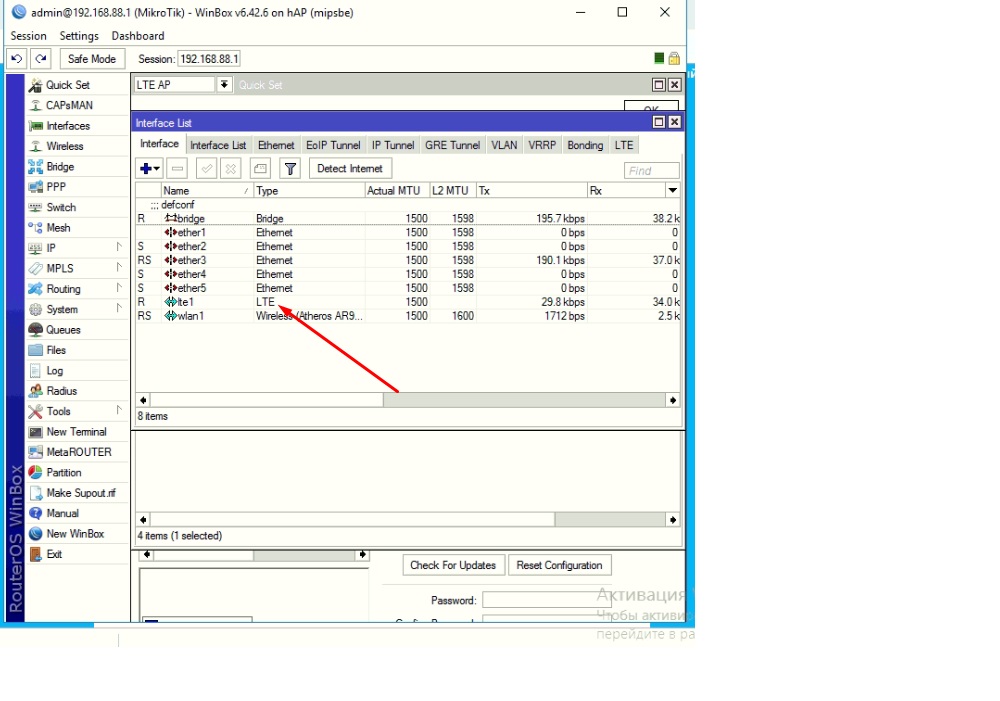Select the ether3 interface row
Image resolution: width=1000 pixels, height=701 pixels.
(408, 260)
